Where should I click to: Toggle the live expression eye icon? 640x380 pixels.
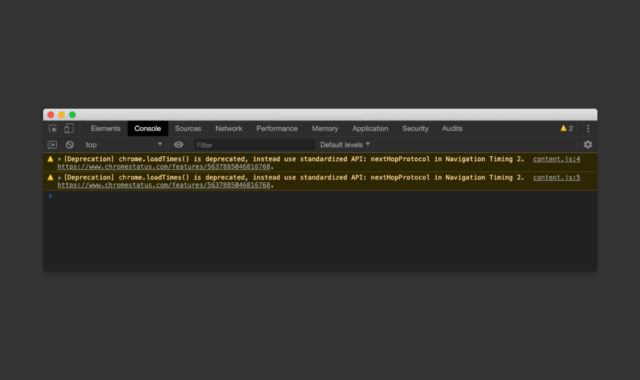tap(178, 144)
